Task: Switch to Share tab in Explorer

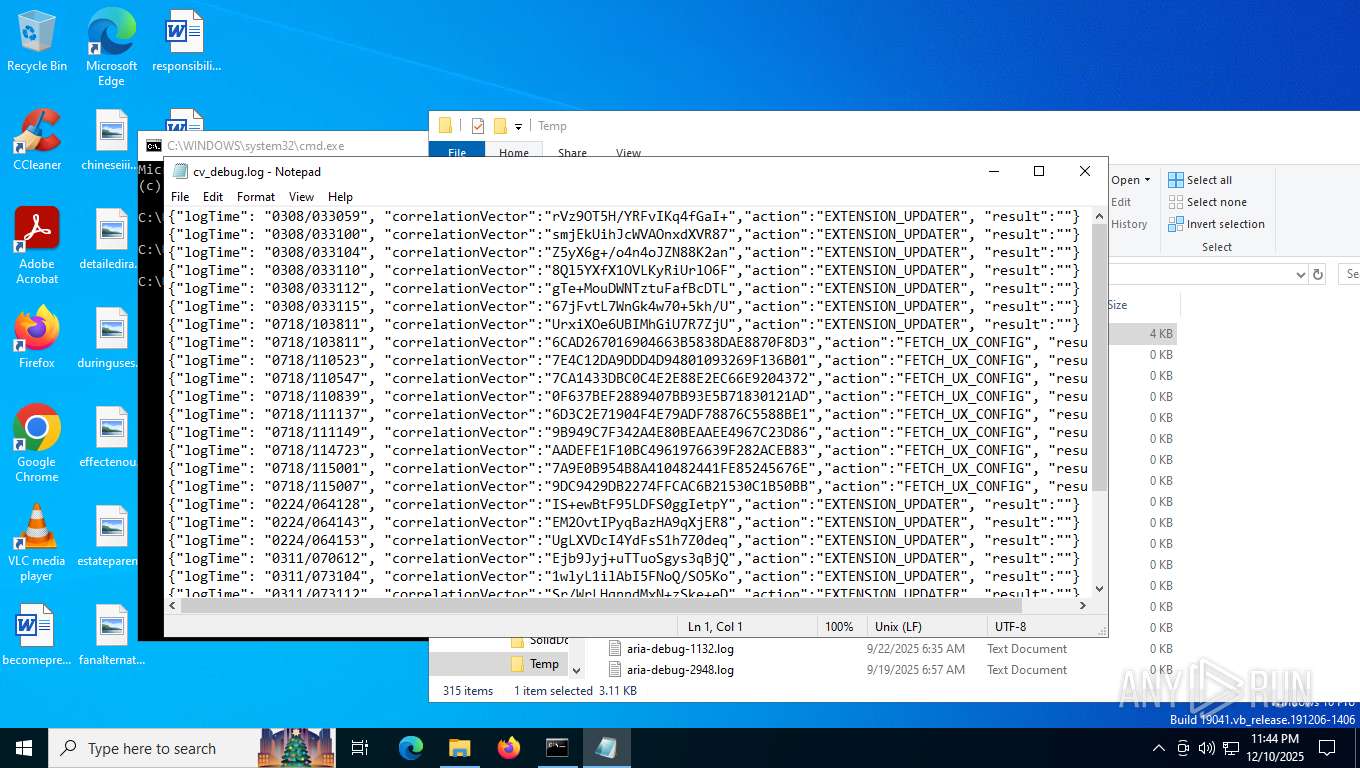Action: pyautogui.click(x=572, y=152)
